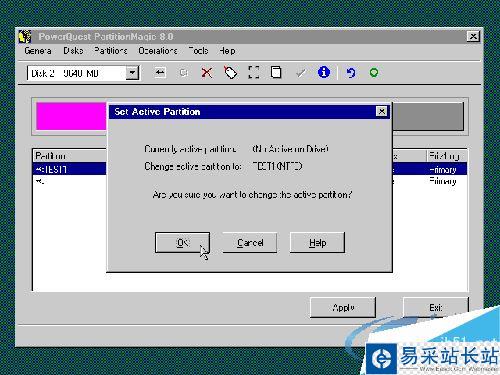Open the Tools menu

[x=199, y=51]
